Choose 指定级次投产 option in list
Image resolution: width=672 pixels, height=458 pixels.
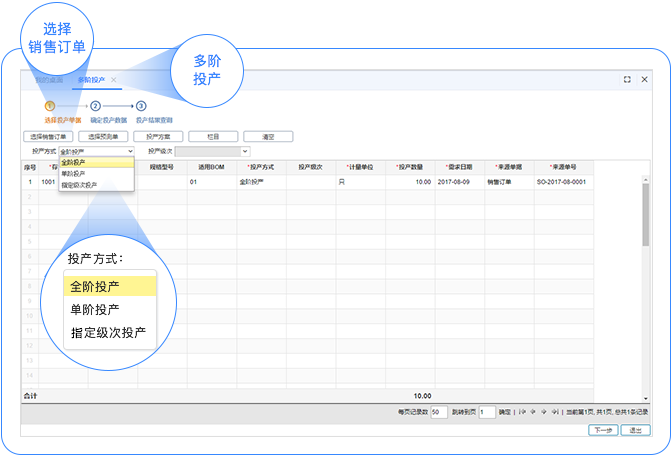[79, 185]
